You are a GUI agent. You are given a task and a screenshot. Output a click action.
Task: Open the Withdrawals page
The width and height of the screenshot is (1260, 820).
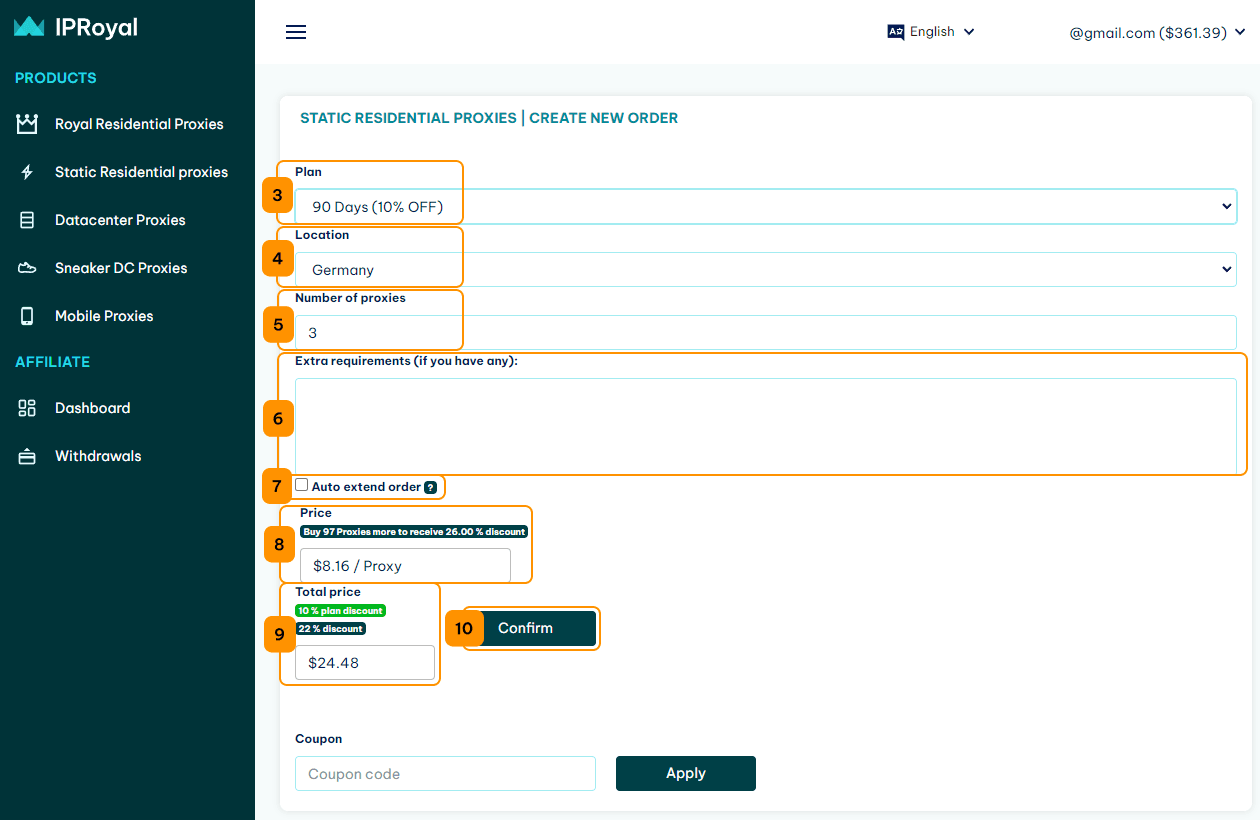98,456
